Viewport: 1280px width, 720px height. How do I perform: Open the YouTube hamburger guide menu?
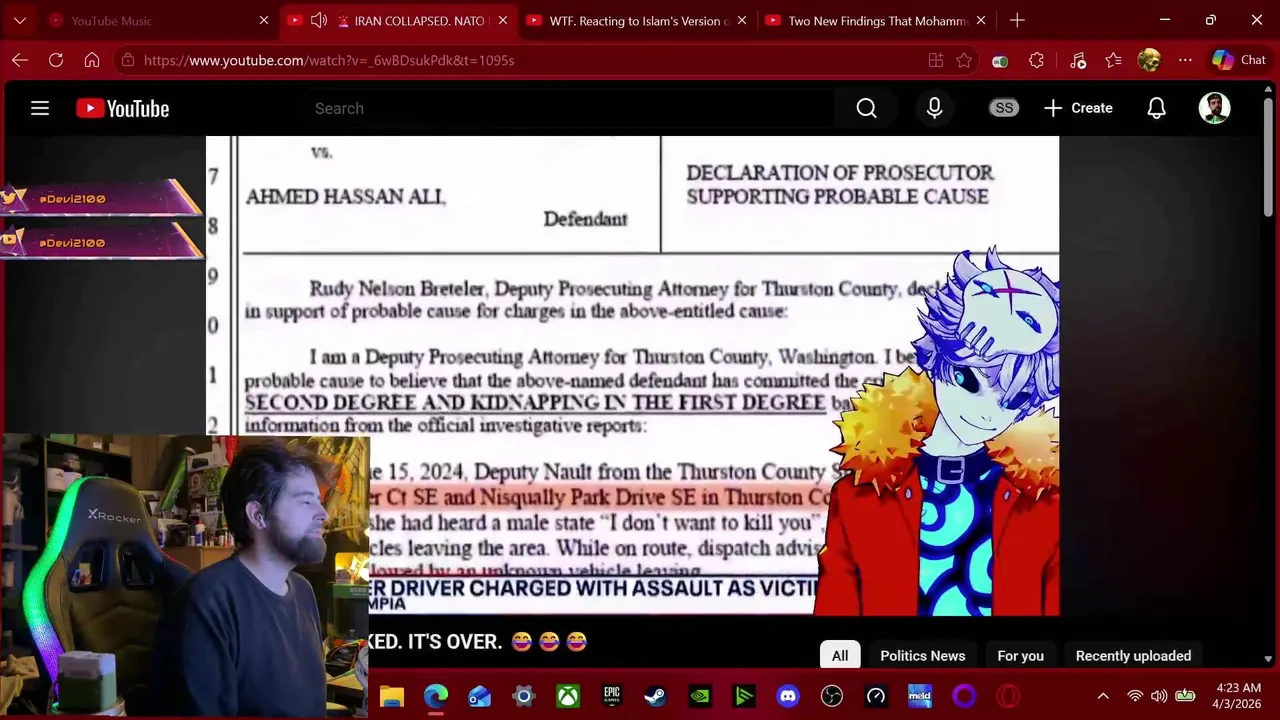coord(40,108)
